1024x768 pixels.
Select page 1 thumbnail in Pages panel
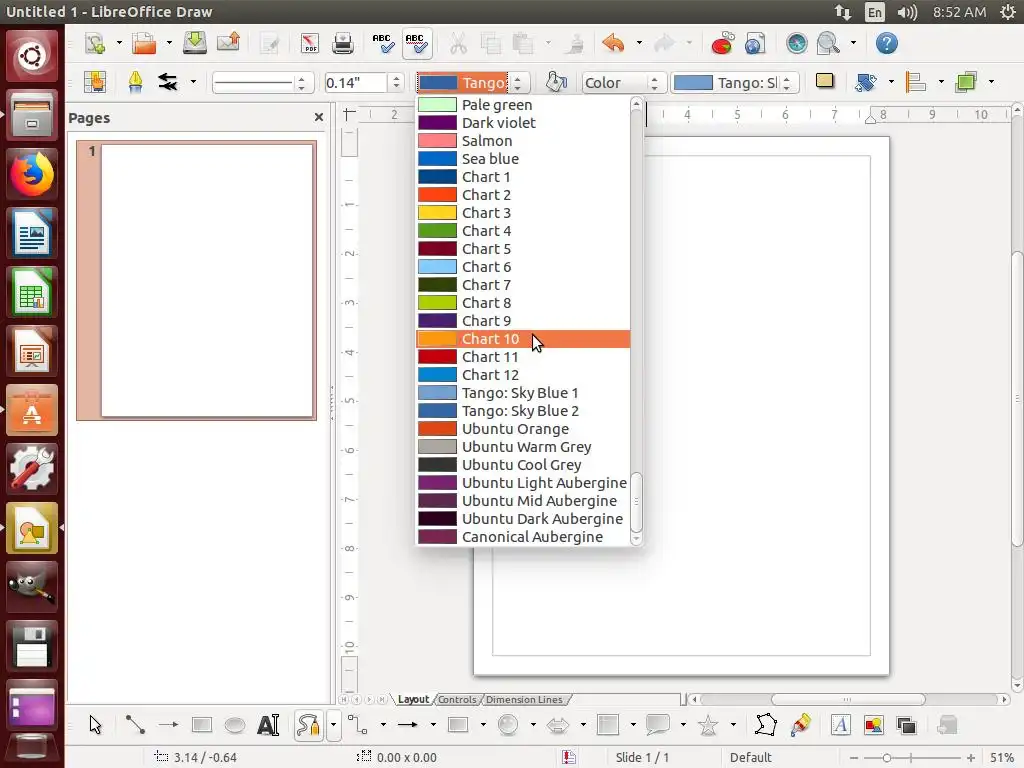point(207,280)
